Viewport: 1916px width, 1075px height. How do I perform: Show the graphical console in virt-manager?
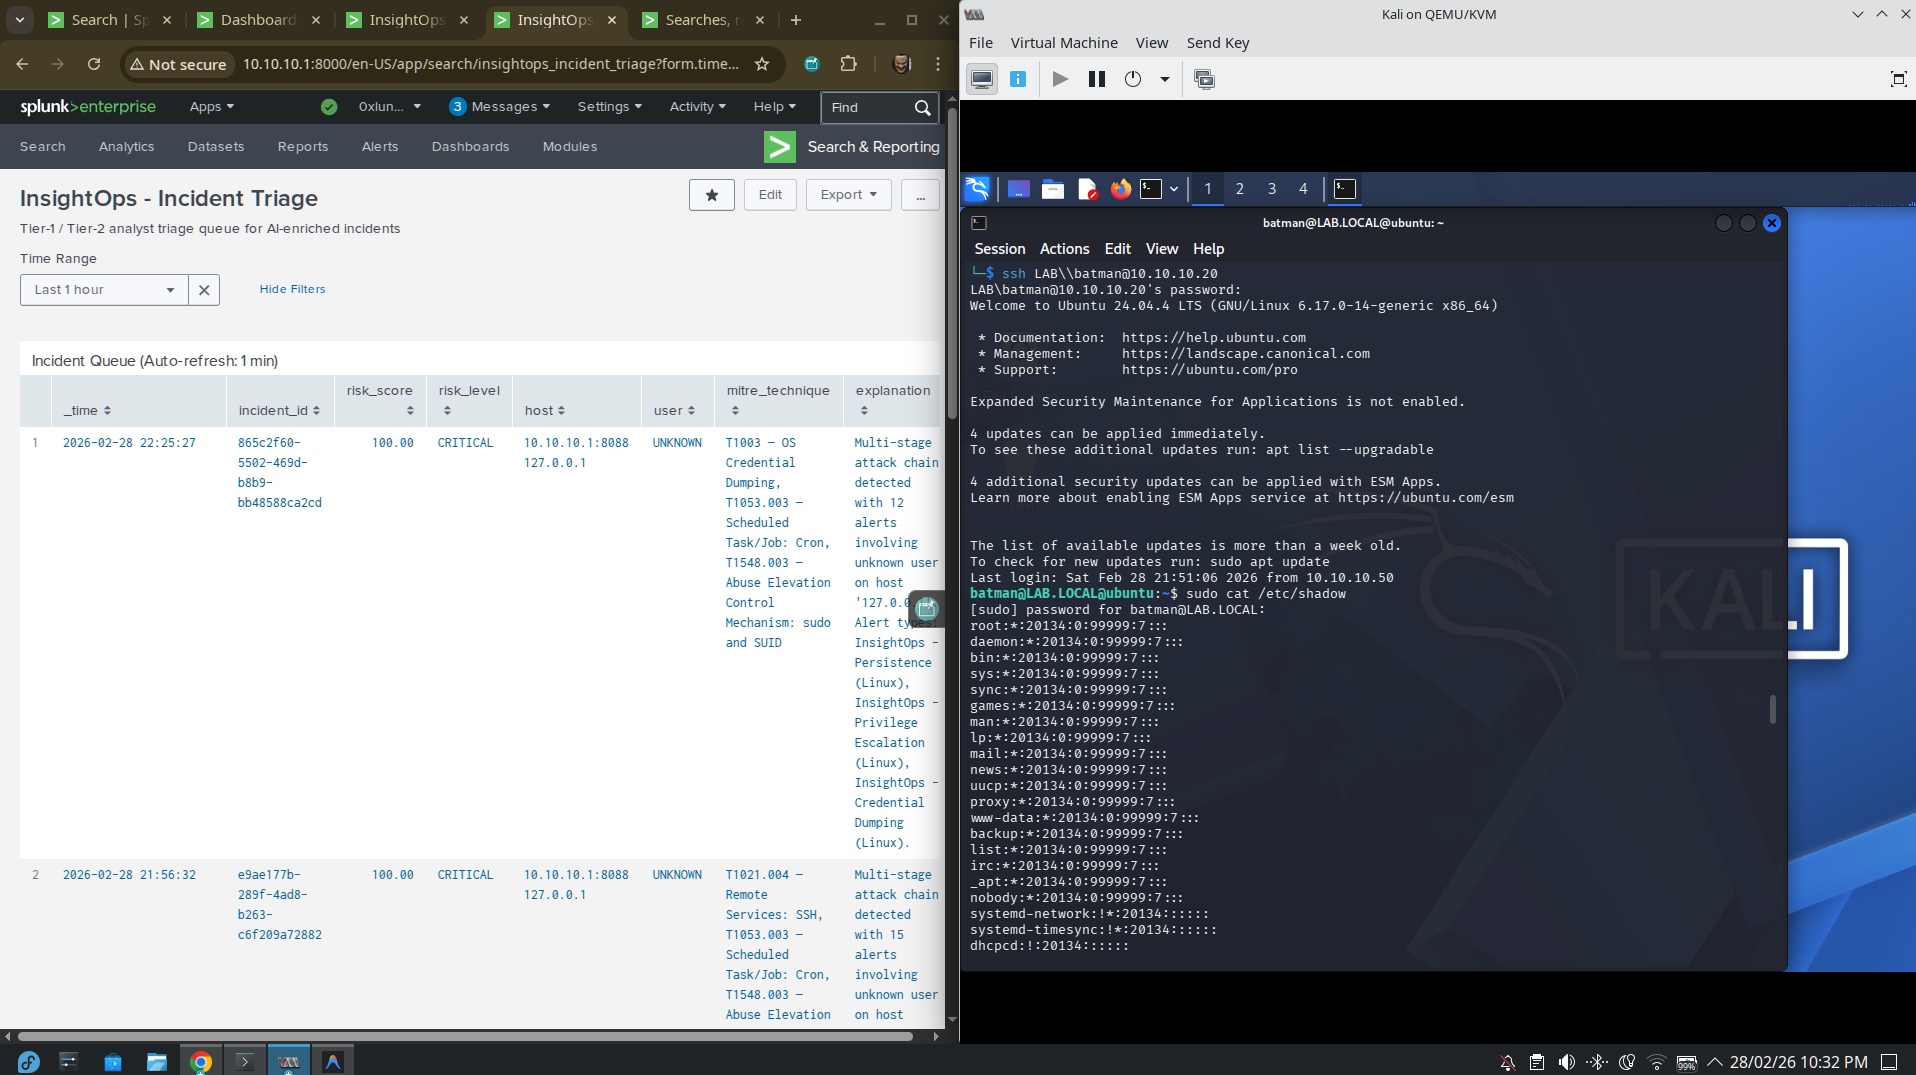tap(982, 79)
